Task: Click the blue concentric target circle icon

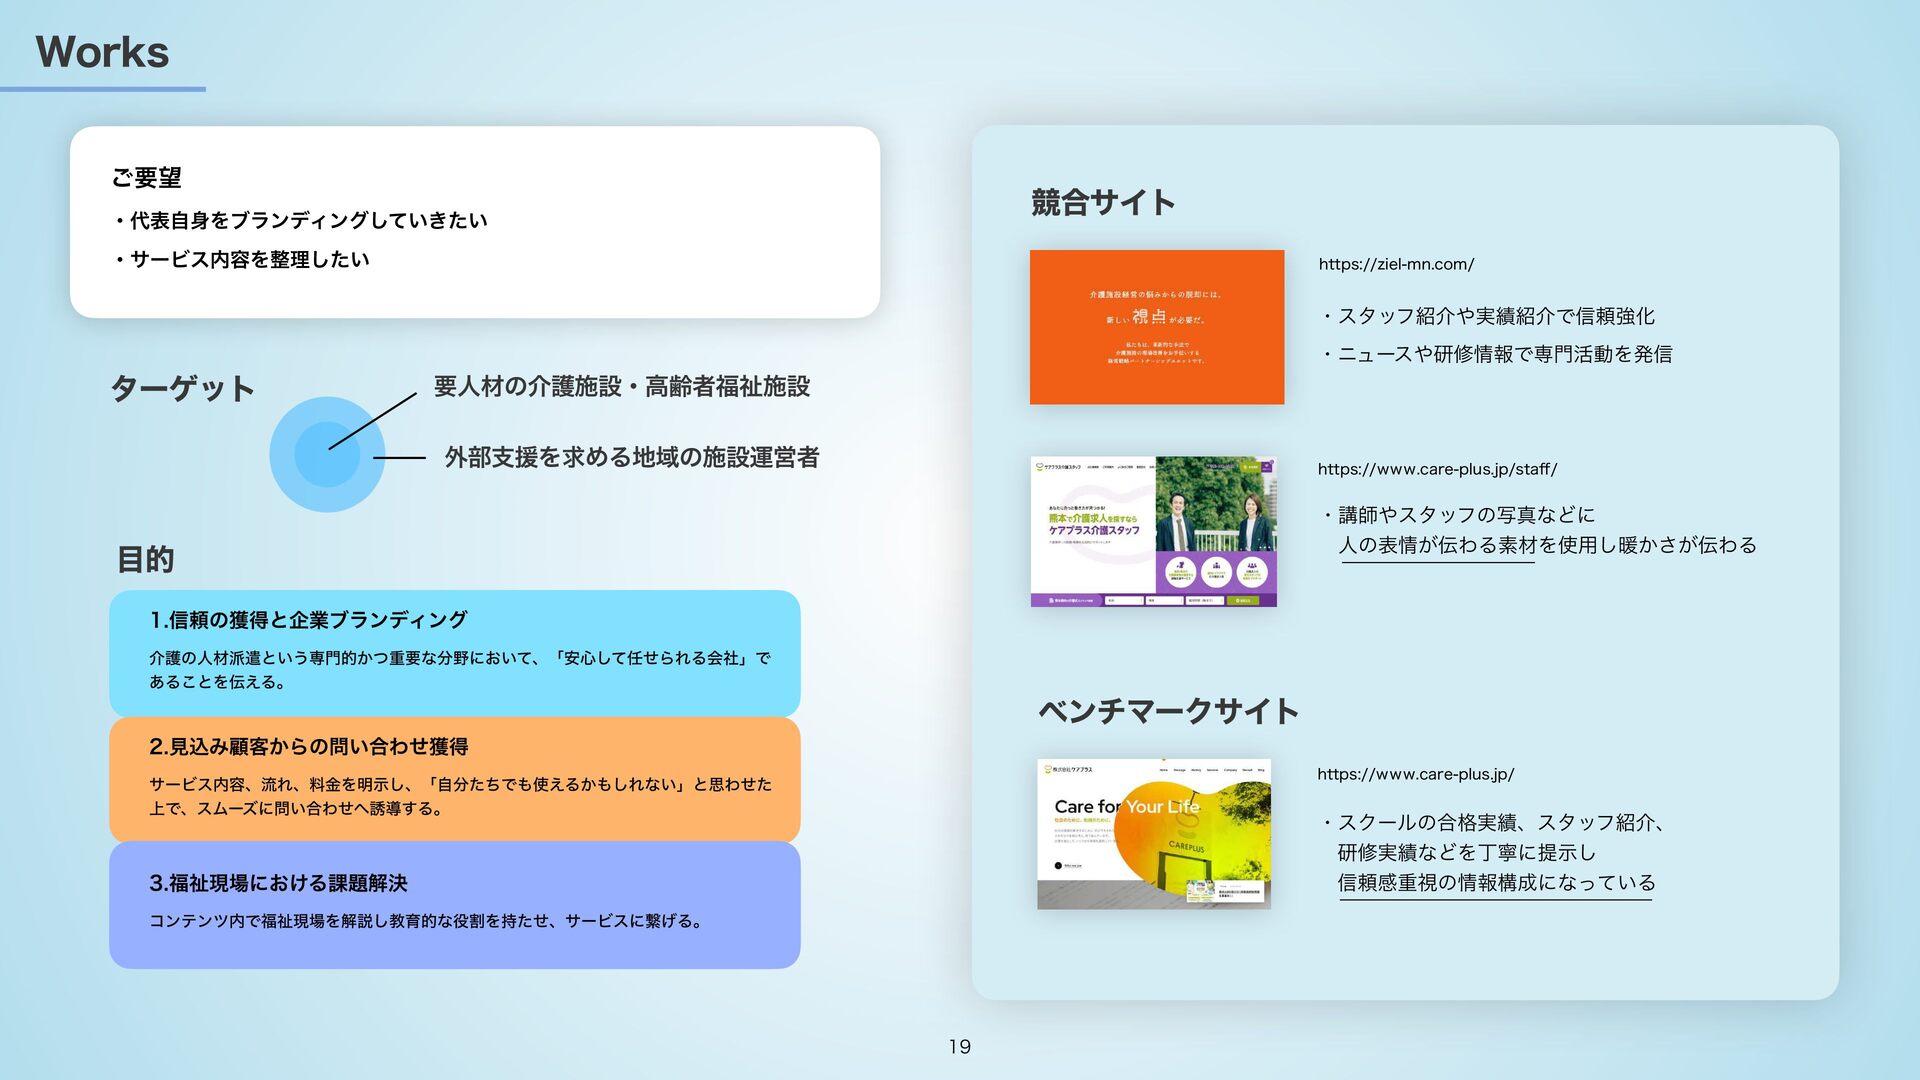Action: (x=326, y=455)
